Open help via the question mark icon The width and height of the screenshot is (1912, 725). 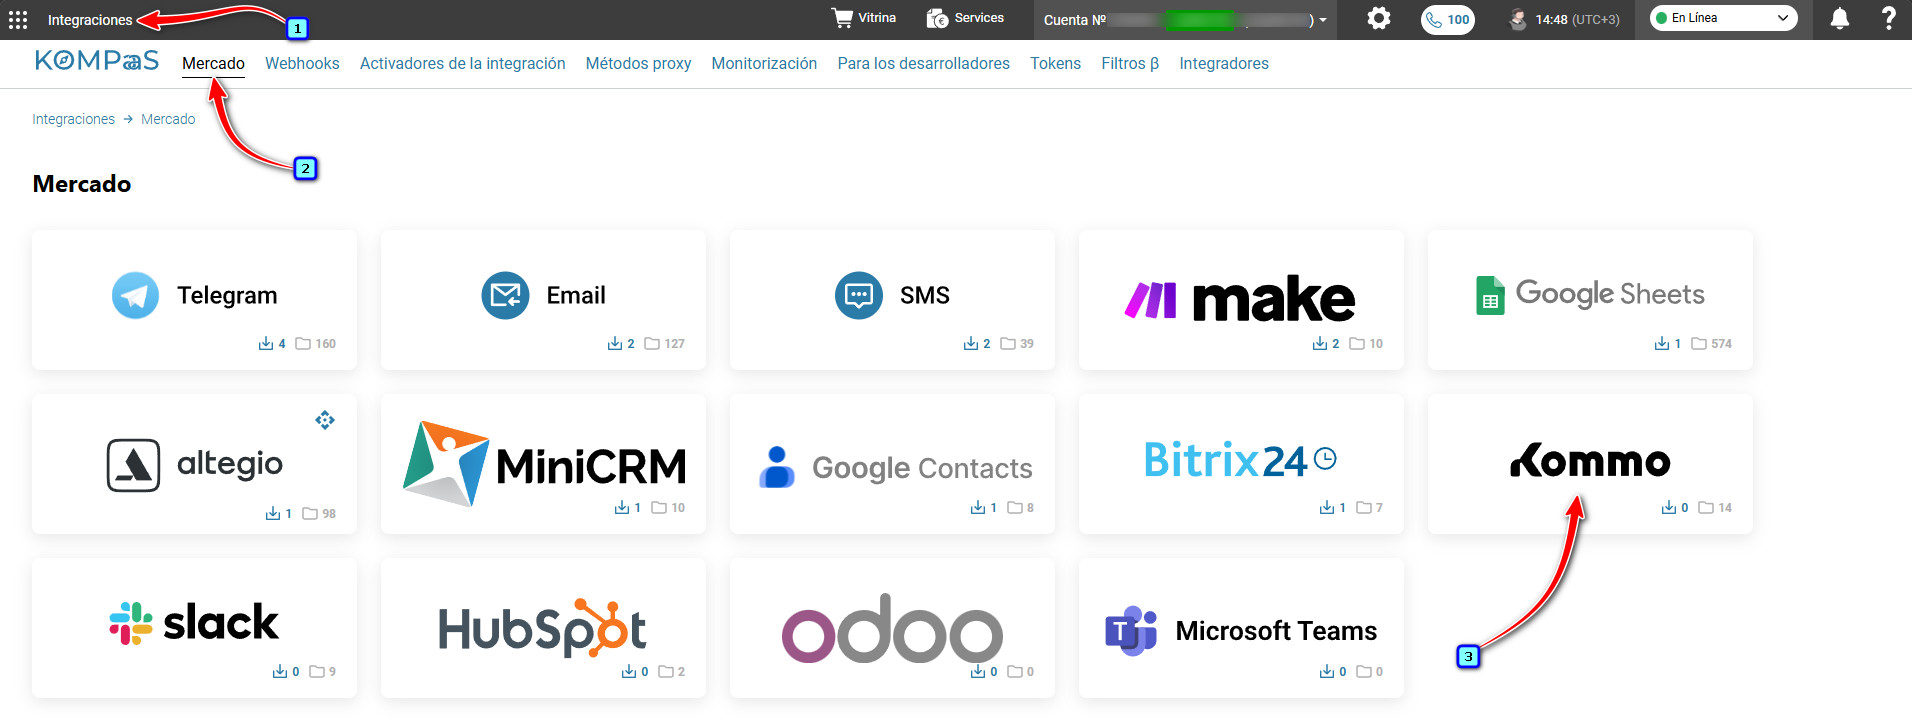(x=1888, y=18)
